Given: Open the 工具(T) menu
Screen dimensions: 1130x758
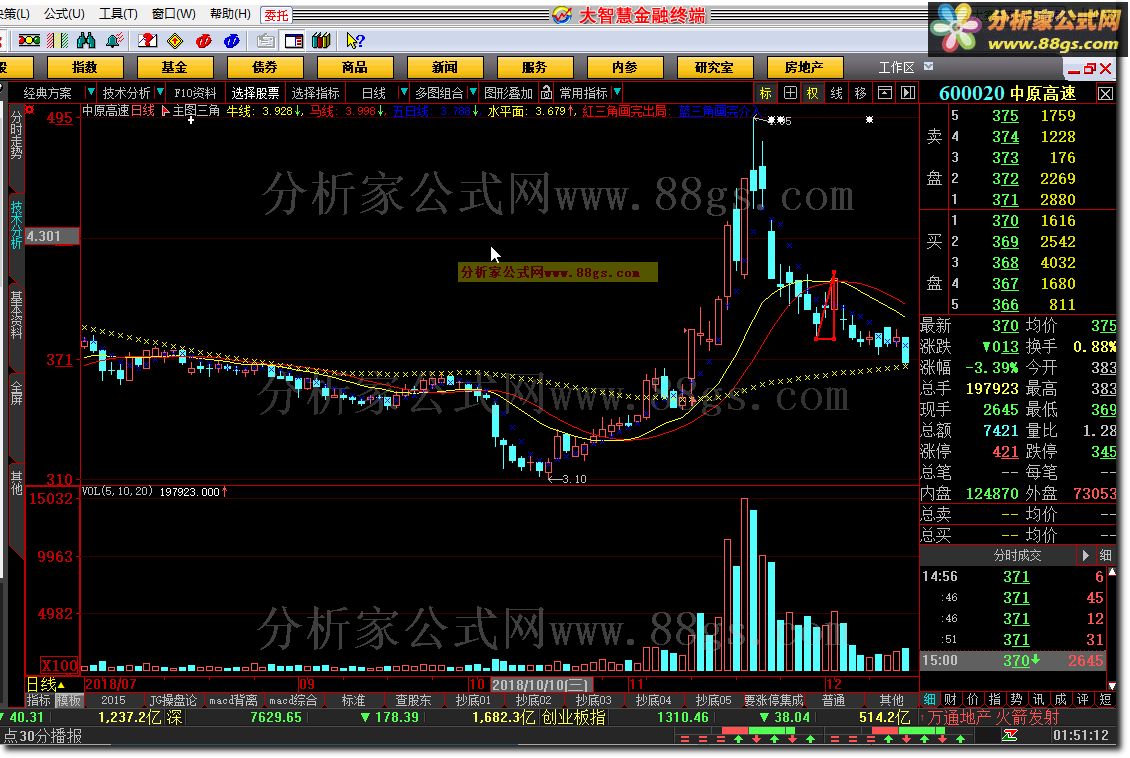Looking at the screenshot, I should (118, 14).
